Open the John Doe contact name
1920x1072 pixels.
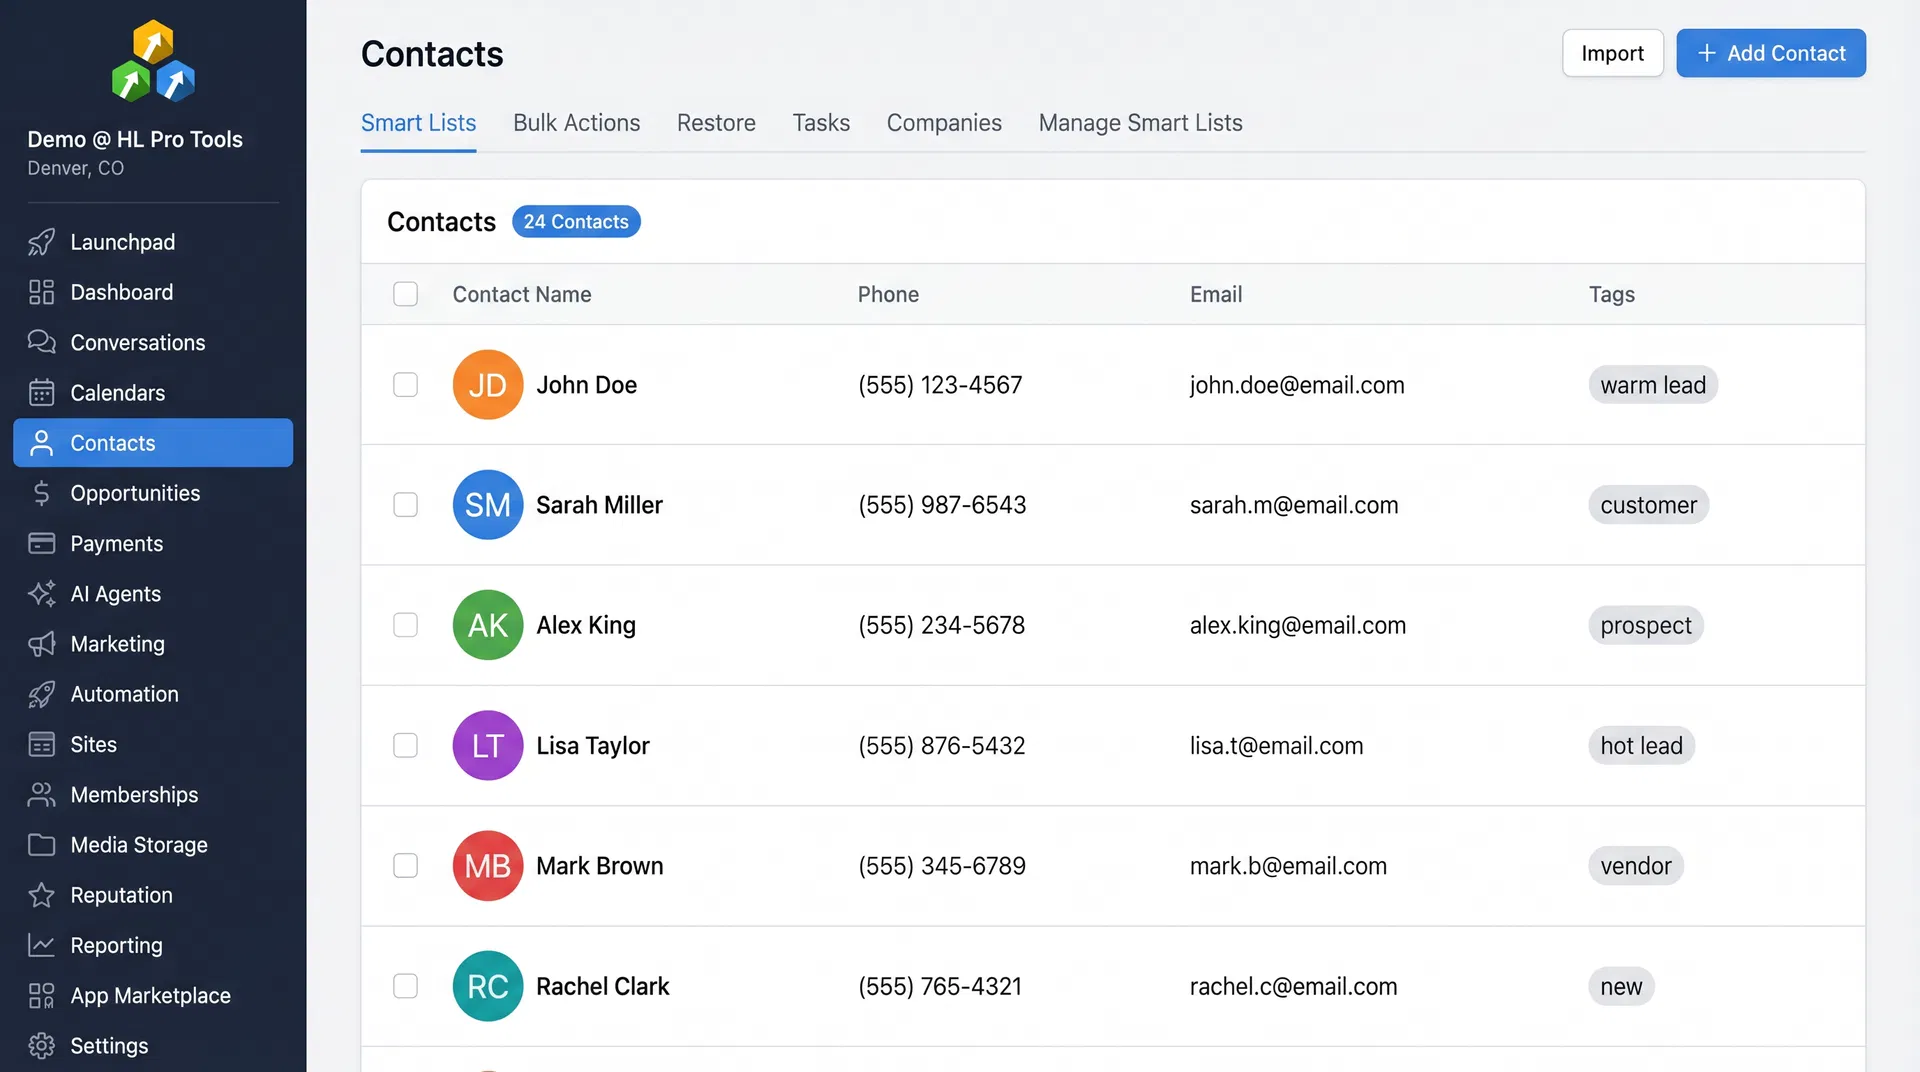(x=586, y=385)
